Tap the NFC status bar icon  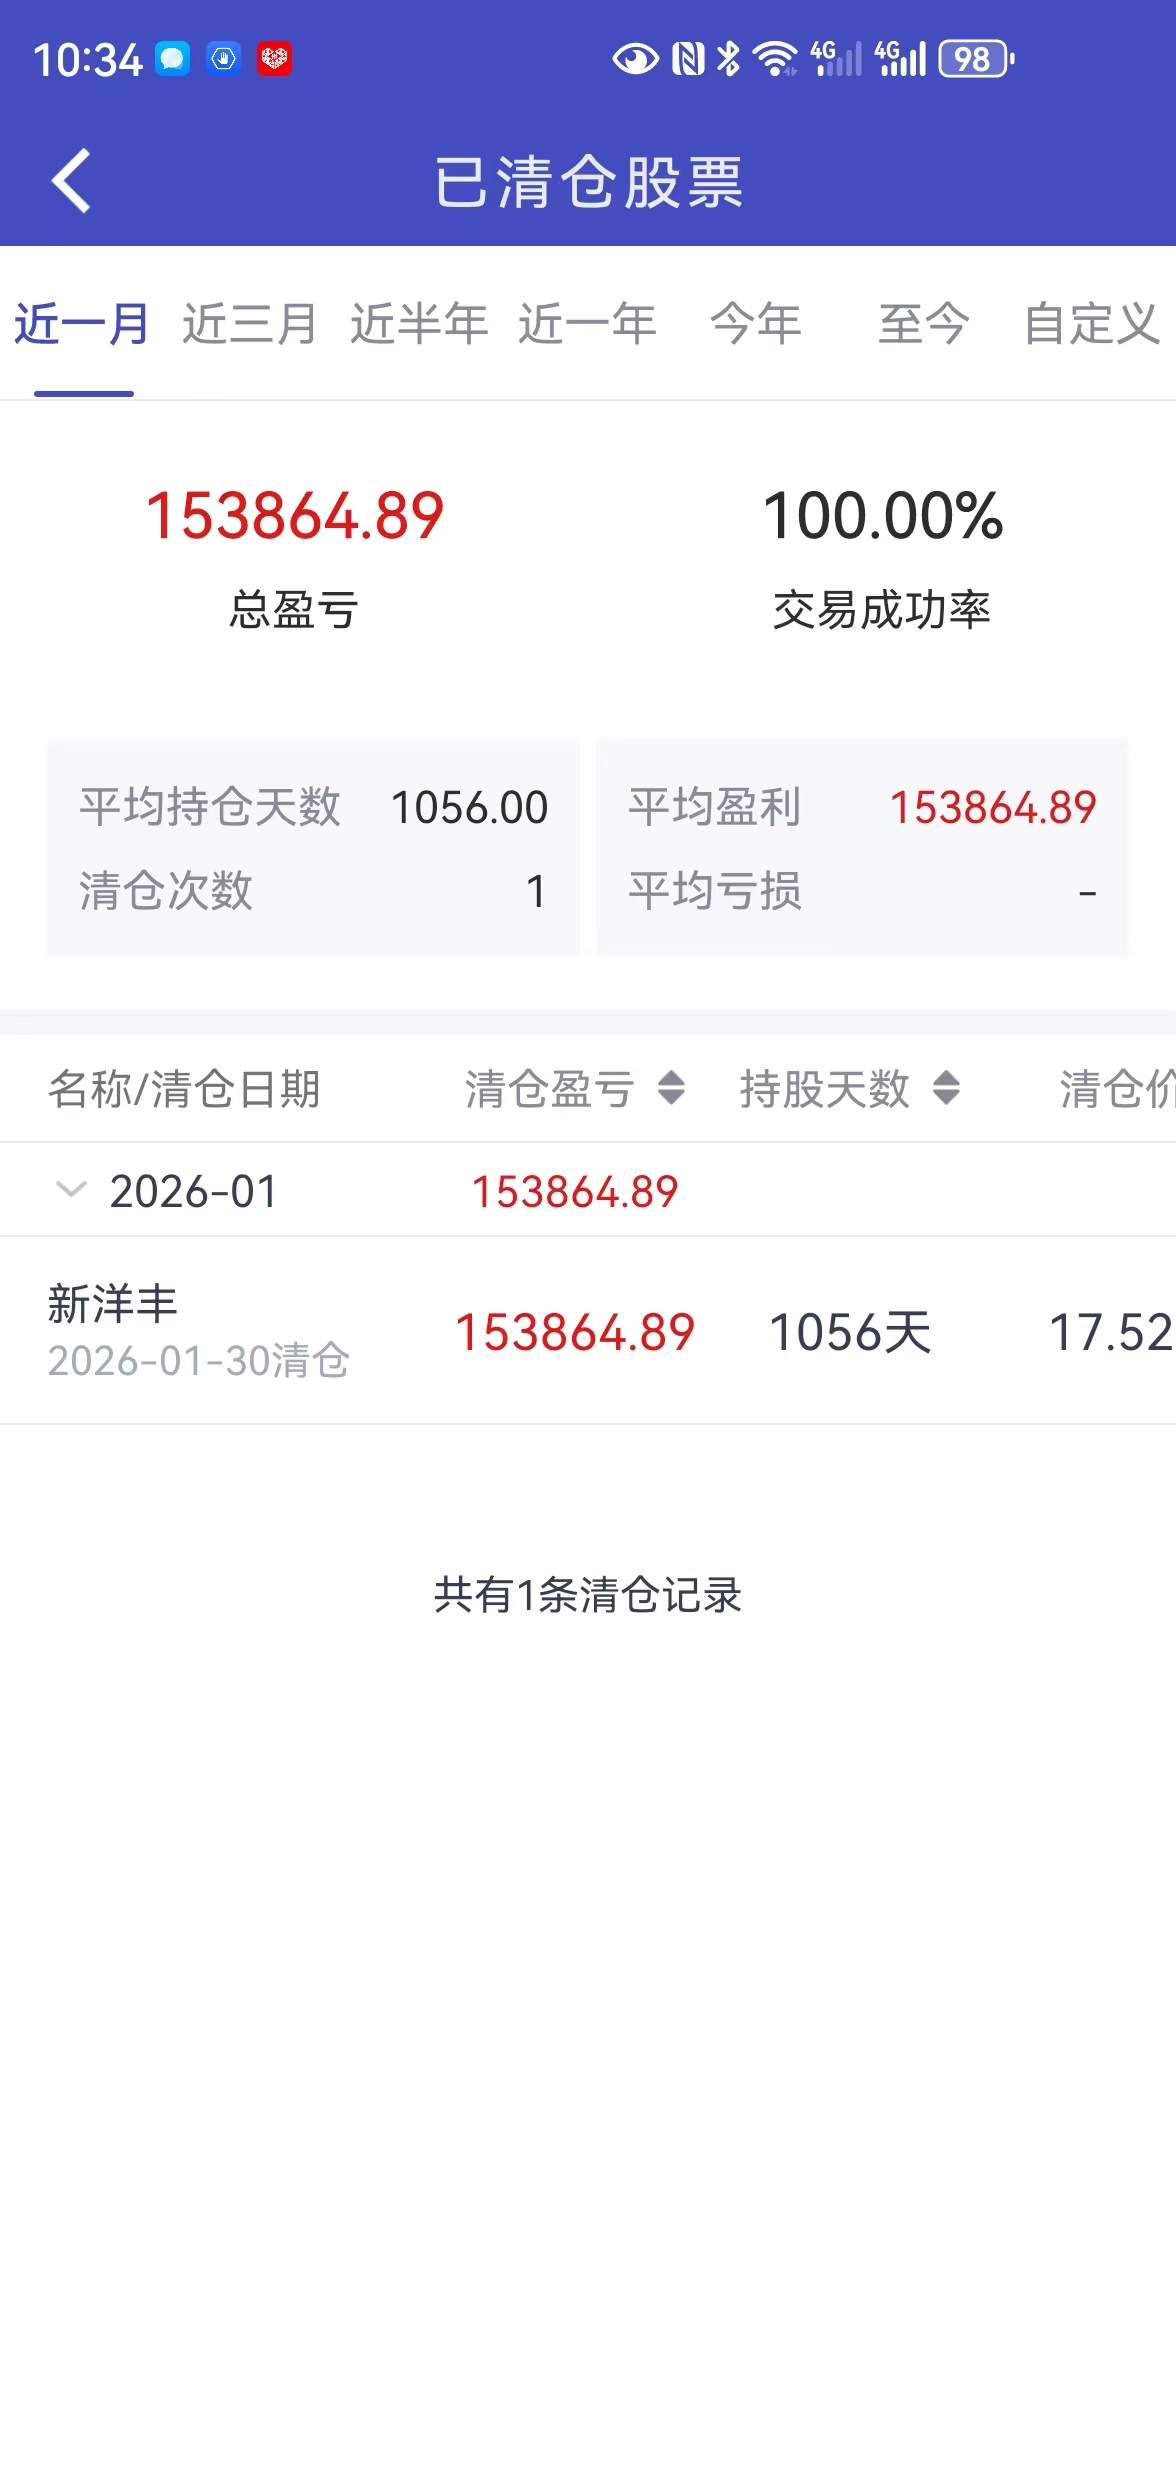coord(688,60)
